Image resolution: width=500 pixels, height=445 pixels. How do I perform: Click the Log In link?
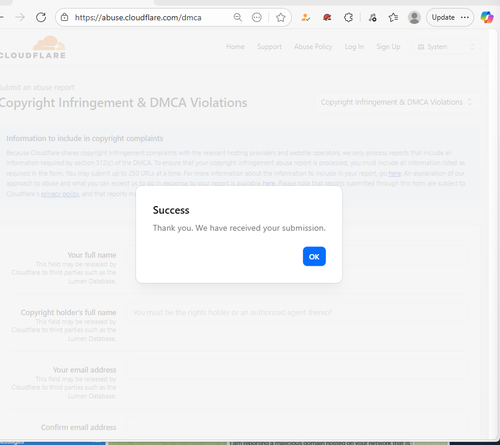[x=354, y=47]
